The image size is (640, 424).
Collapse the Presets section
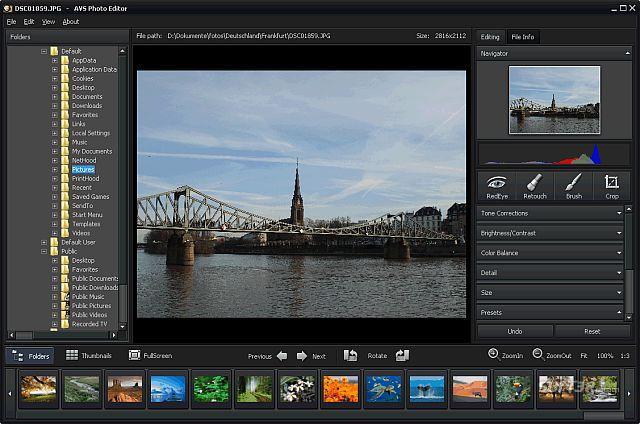[x=550, y=313]
